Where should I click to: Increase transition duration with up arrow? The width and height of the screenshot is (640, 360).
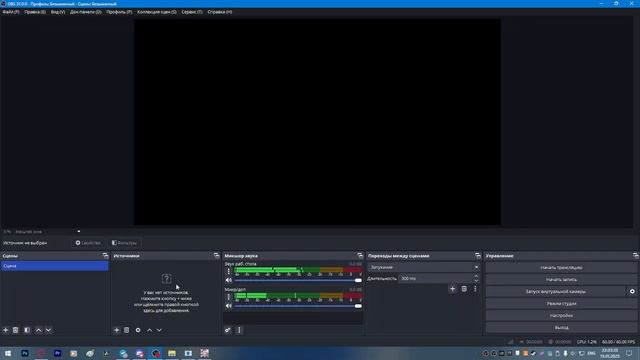476,276
